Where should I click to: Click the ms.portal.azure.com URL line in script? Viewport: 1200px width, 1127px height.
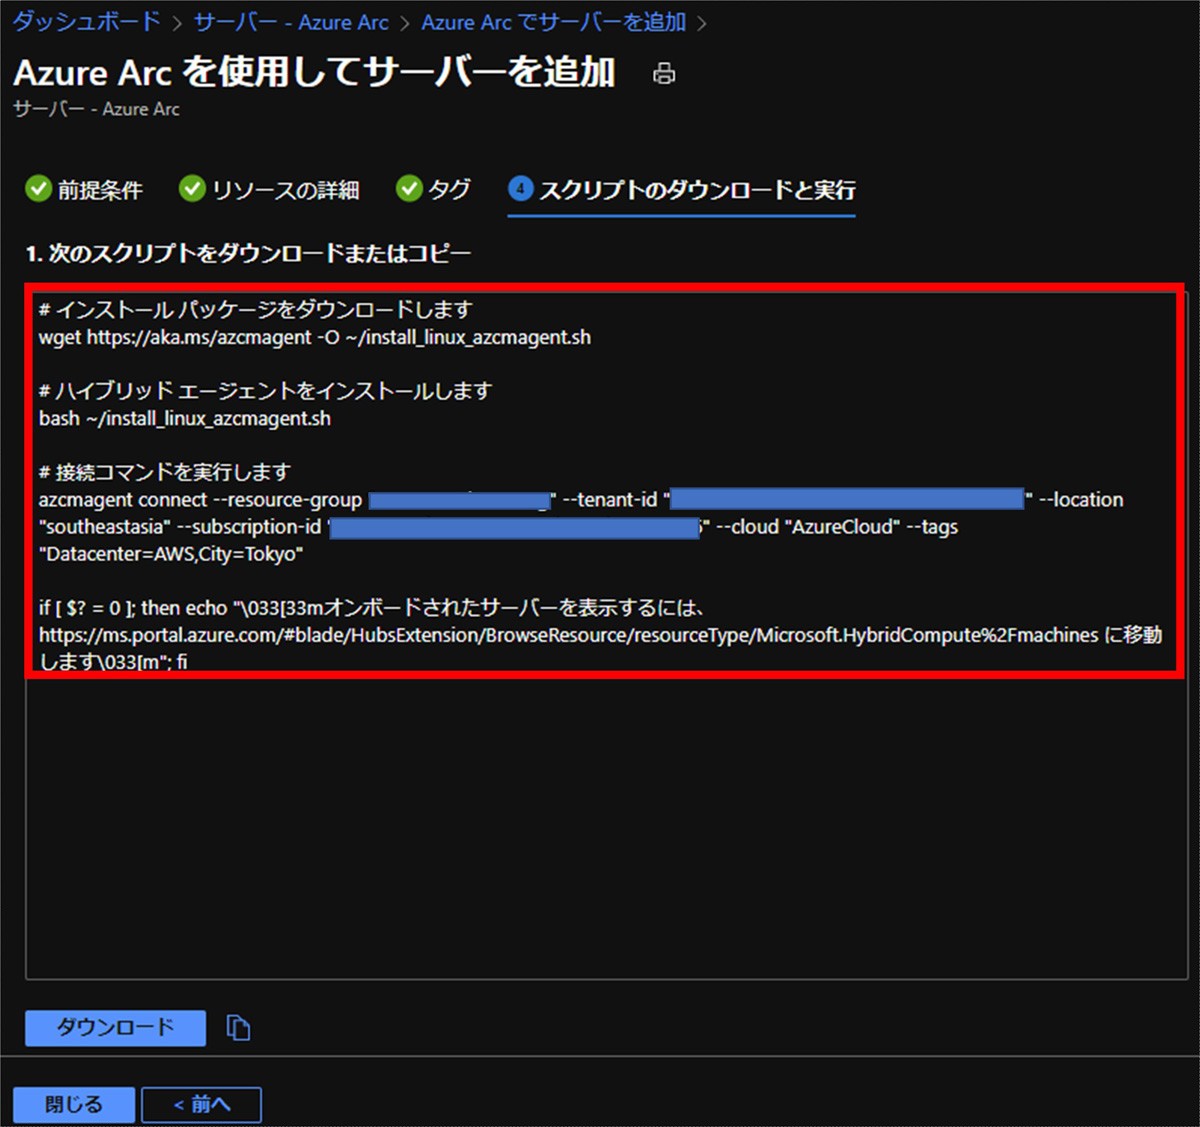click(x=600, y=635)
